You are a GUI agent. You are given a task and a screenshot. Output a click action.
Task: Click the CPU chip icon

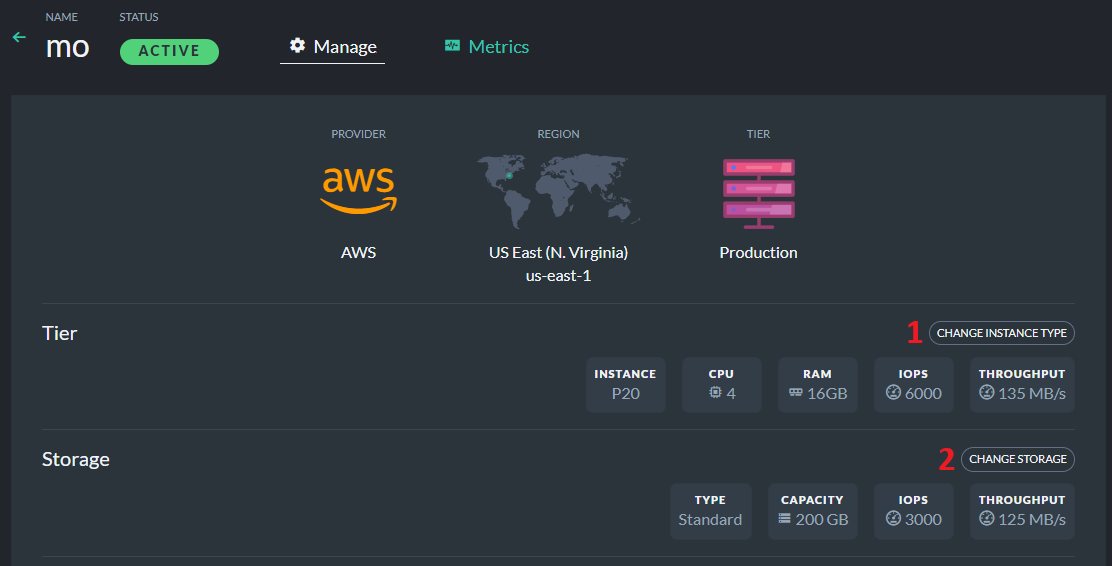point(716,392)
